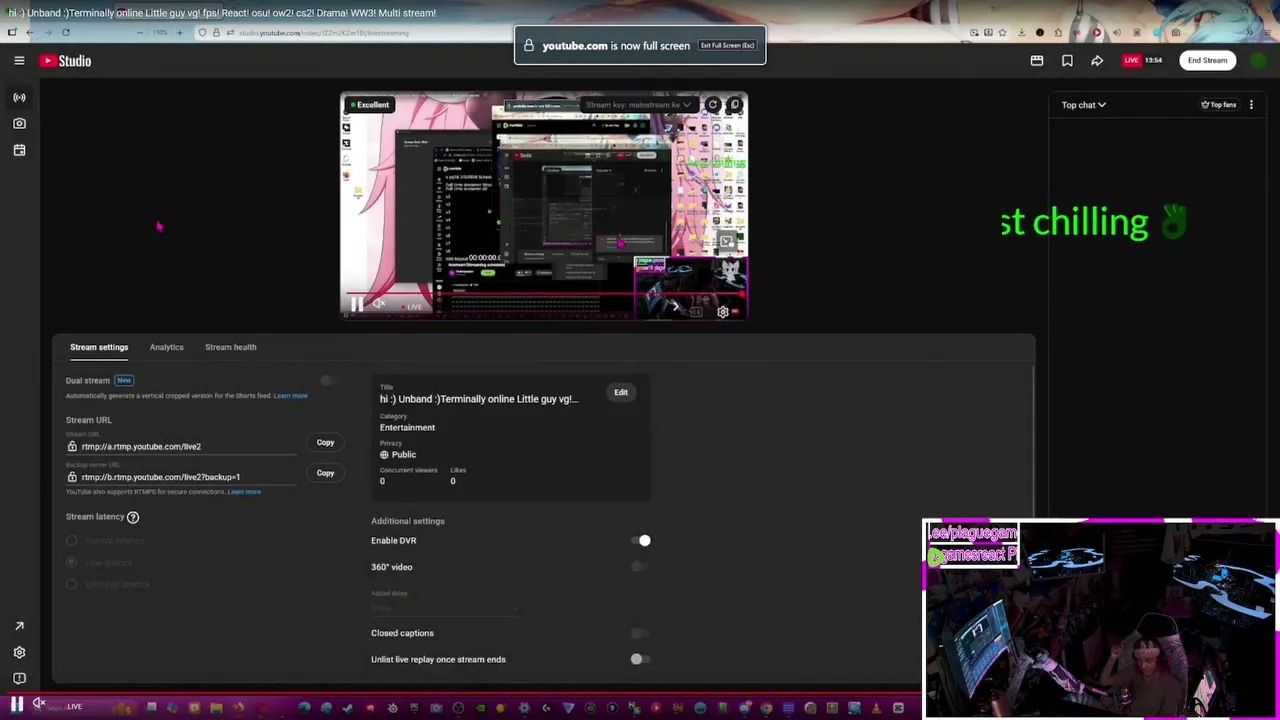
Task: Click the share arrow icon in the header
Action: click(x=1097, y=61)
